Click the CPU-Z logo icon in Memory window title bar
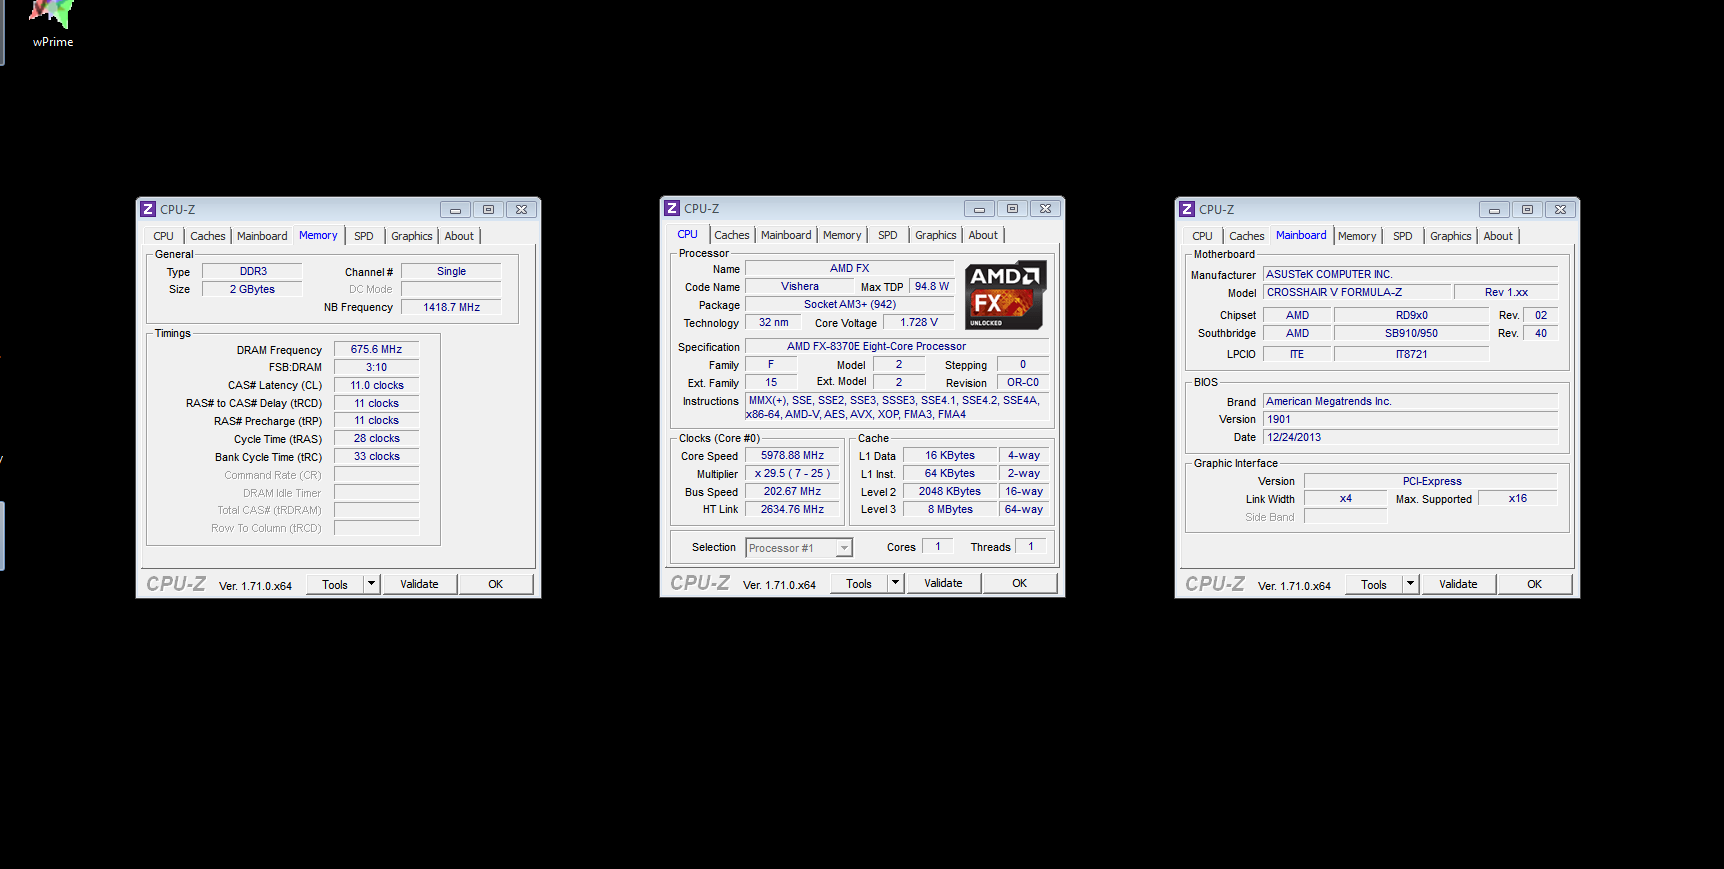The height and width of the screenshot is (869, 1724). (148, 209)
